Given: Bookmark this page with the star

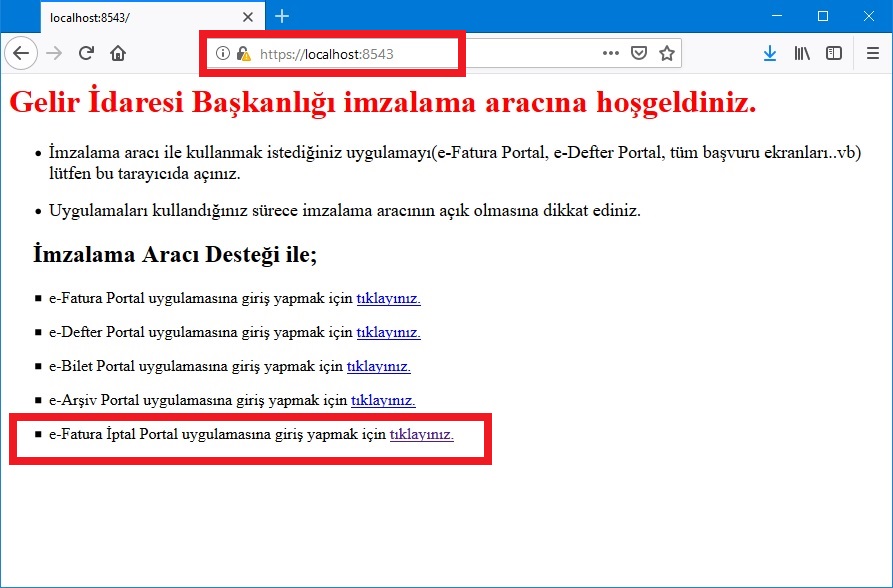Looking at the screenshot, I should [x=667, y=54].
